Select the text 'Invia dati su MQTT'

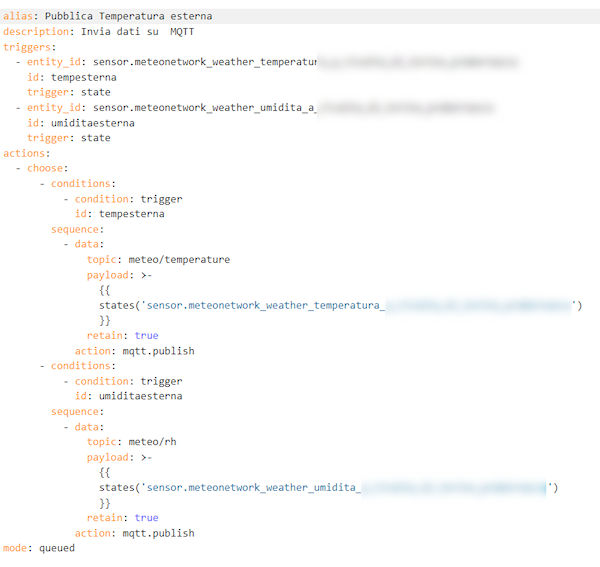pos(137,32)
